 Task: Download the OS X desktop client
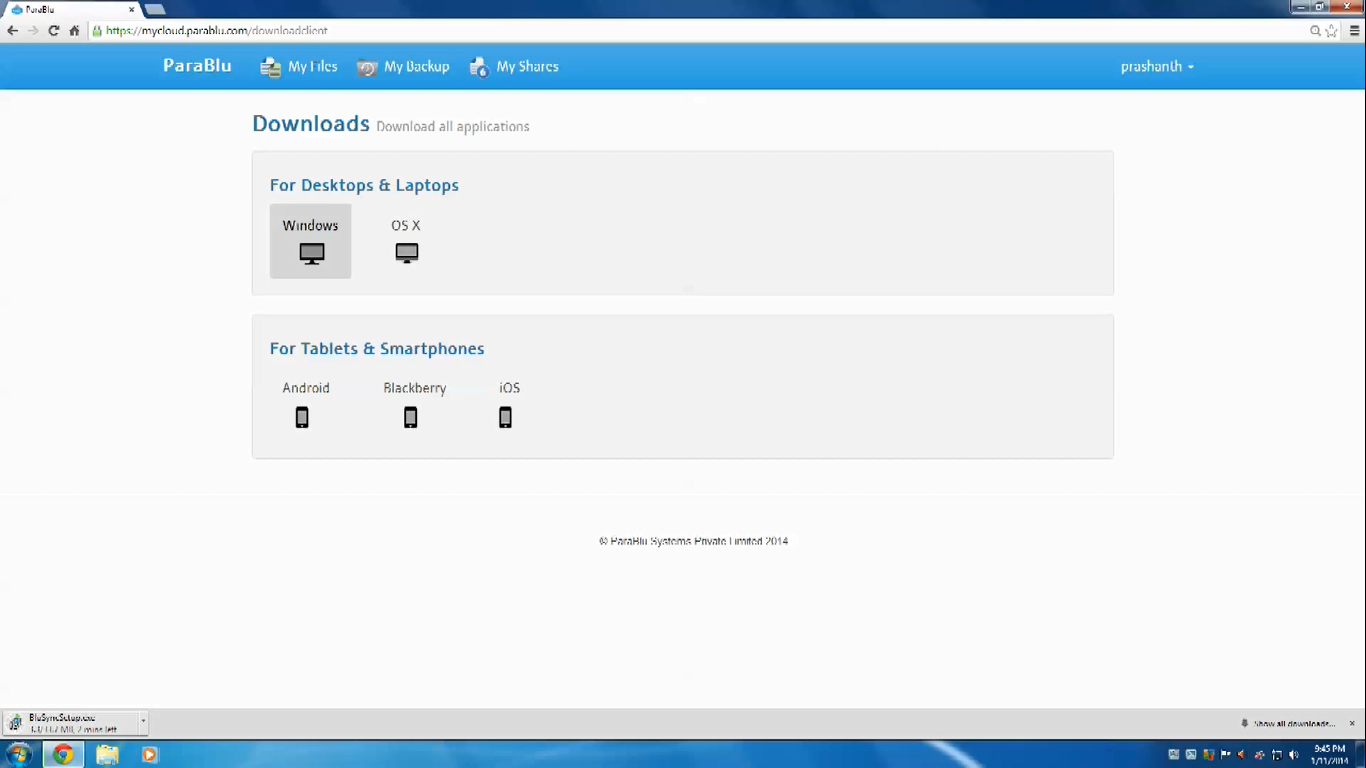coord(406,241)
